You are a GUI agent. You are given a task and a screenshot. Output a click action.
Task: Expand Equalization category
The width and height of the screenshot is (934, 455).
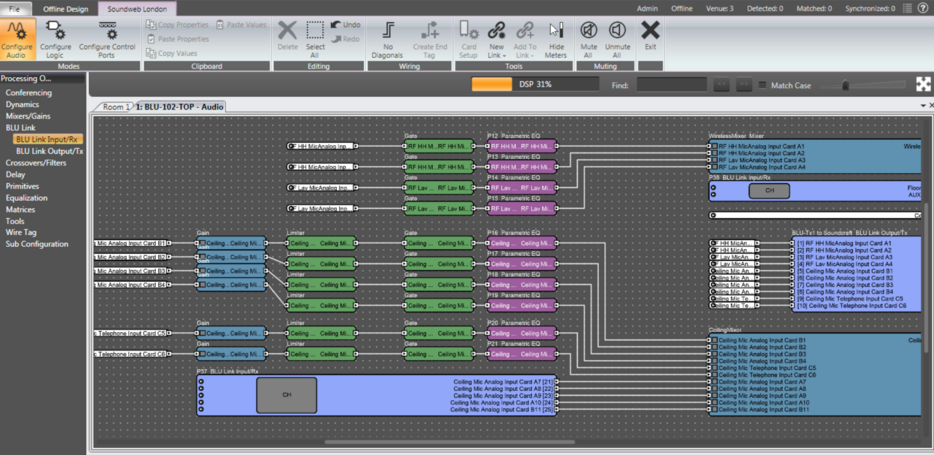26,198
